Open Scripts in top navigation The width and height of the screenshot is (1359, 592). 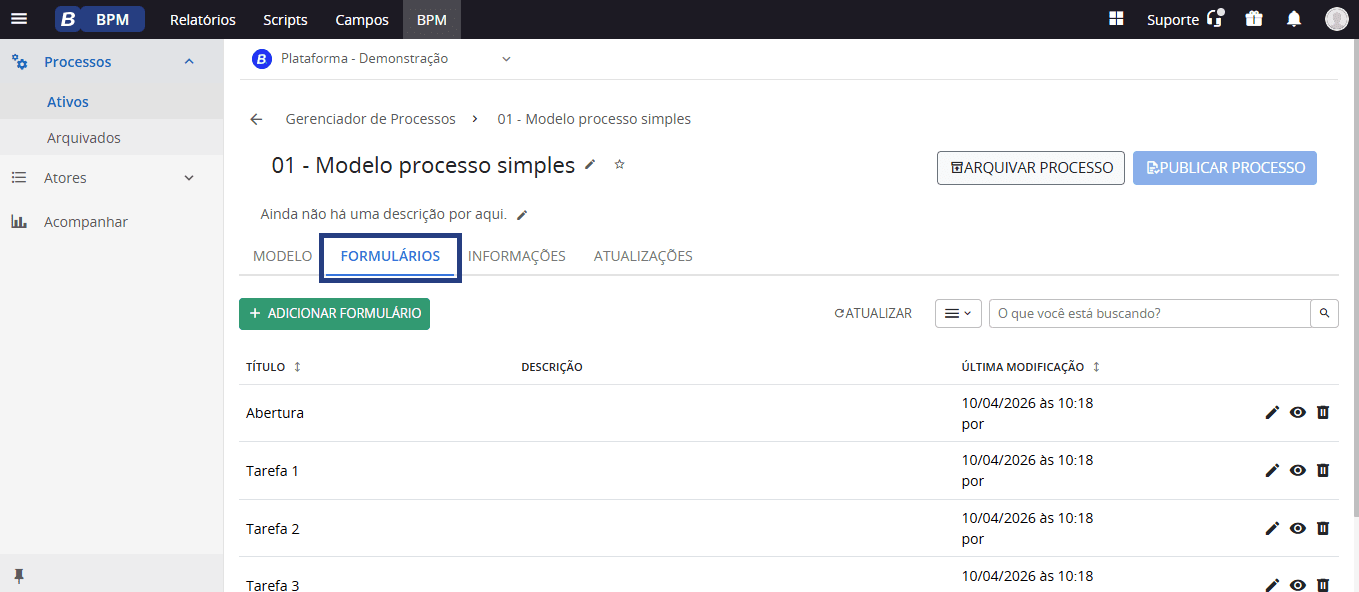(x=286, y=20)
